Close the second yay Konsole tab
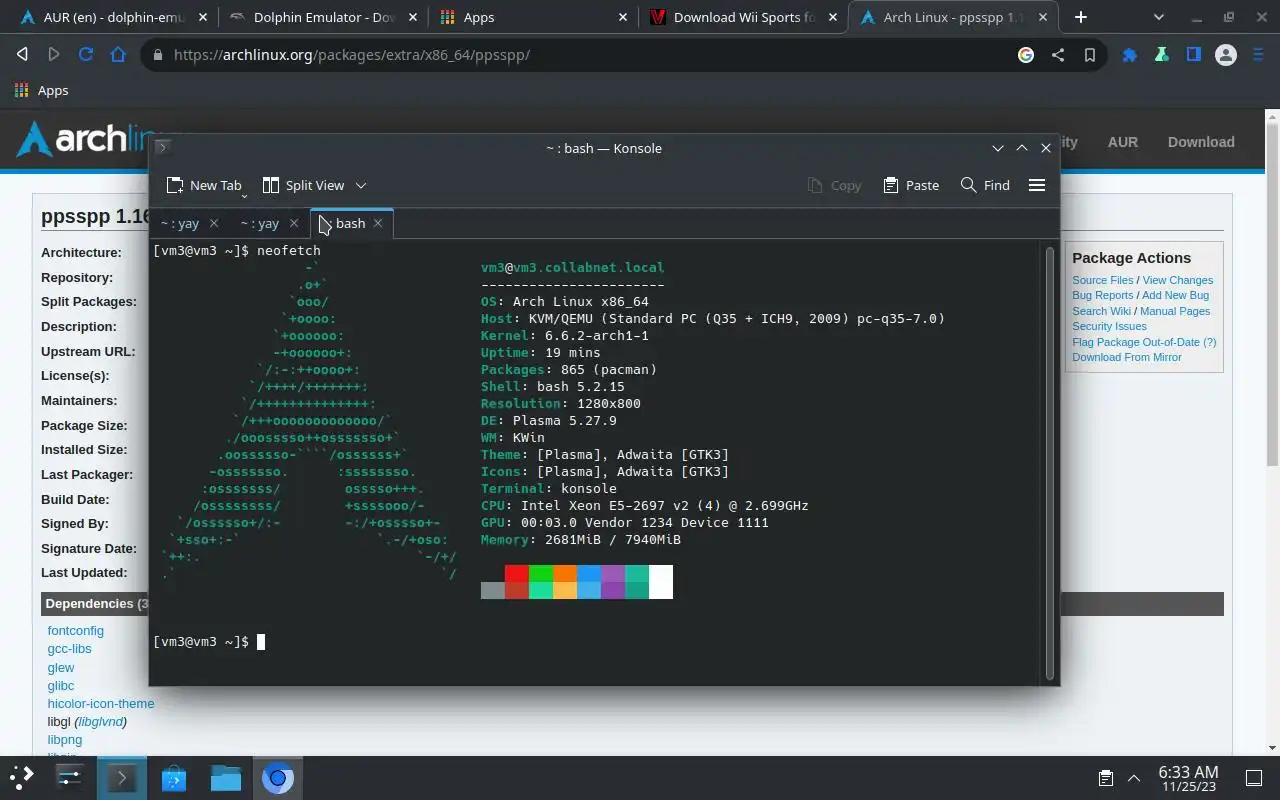 click(x=293, y=223)
